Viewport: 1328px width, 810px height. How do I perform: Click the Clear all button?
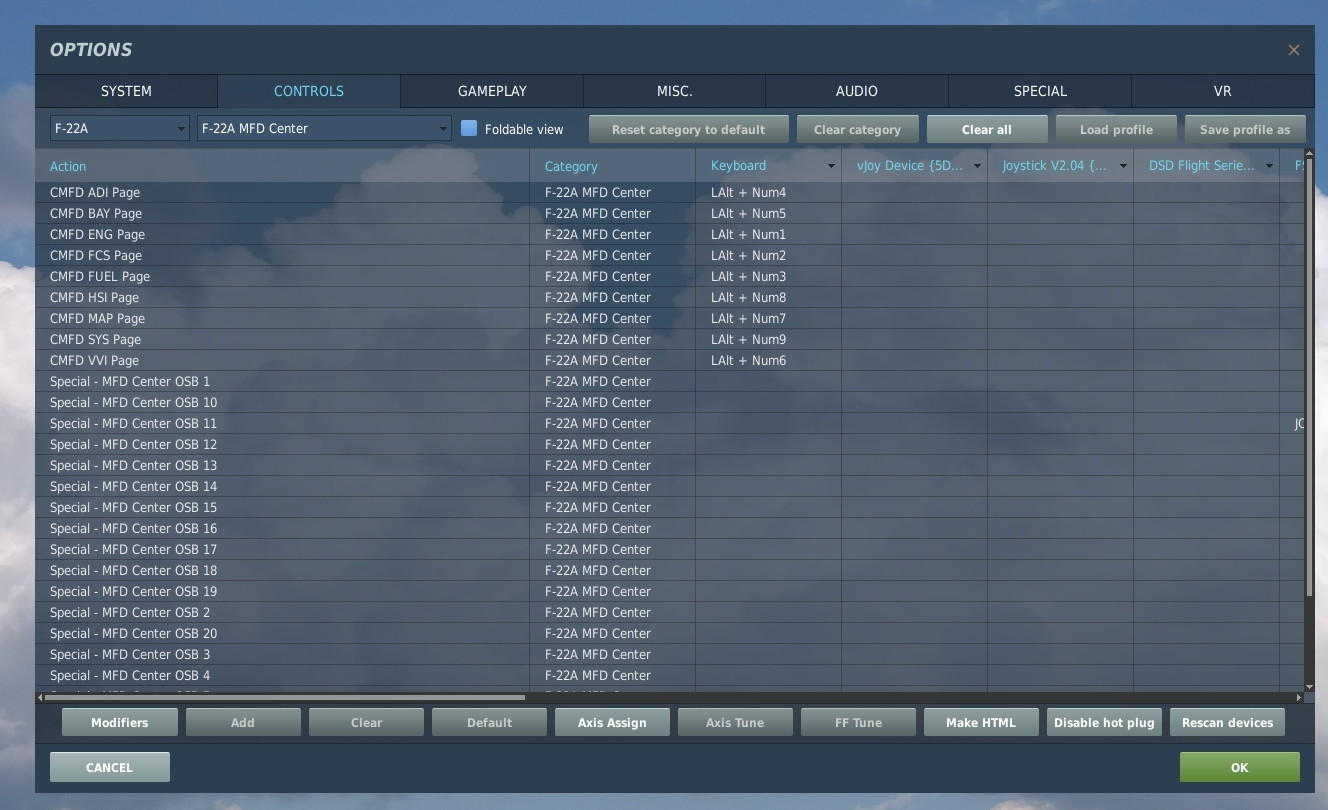[987, 129]
